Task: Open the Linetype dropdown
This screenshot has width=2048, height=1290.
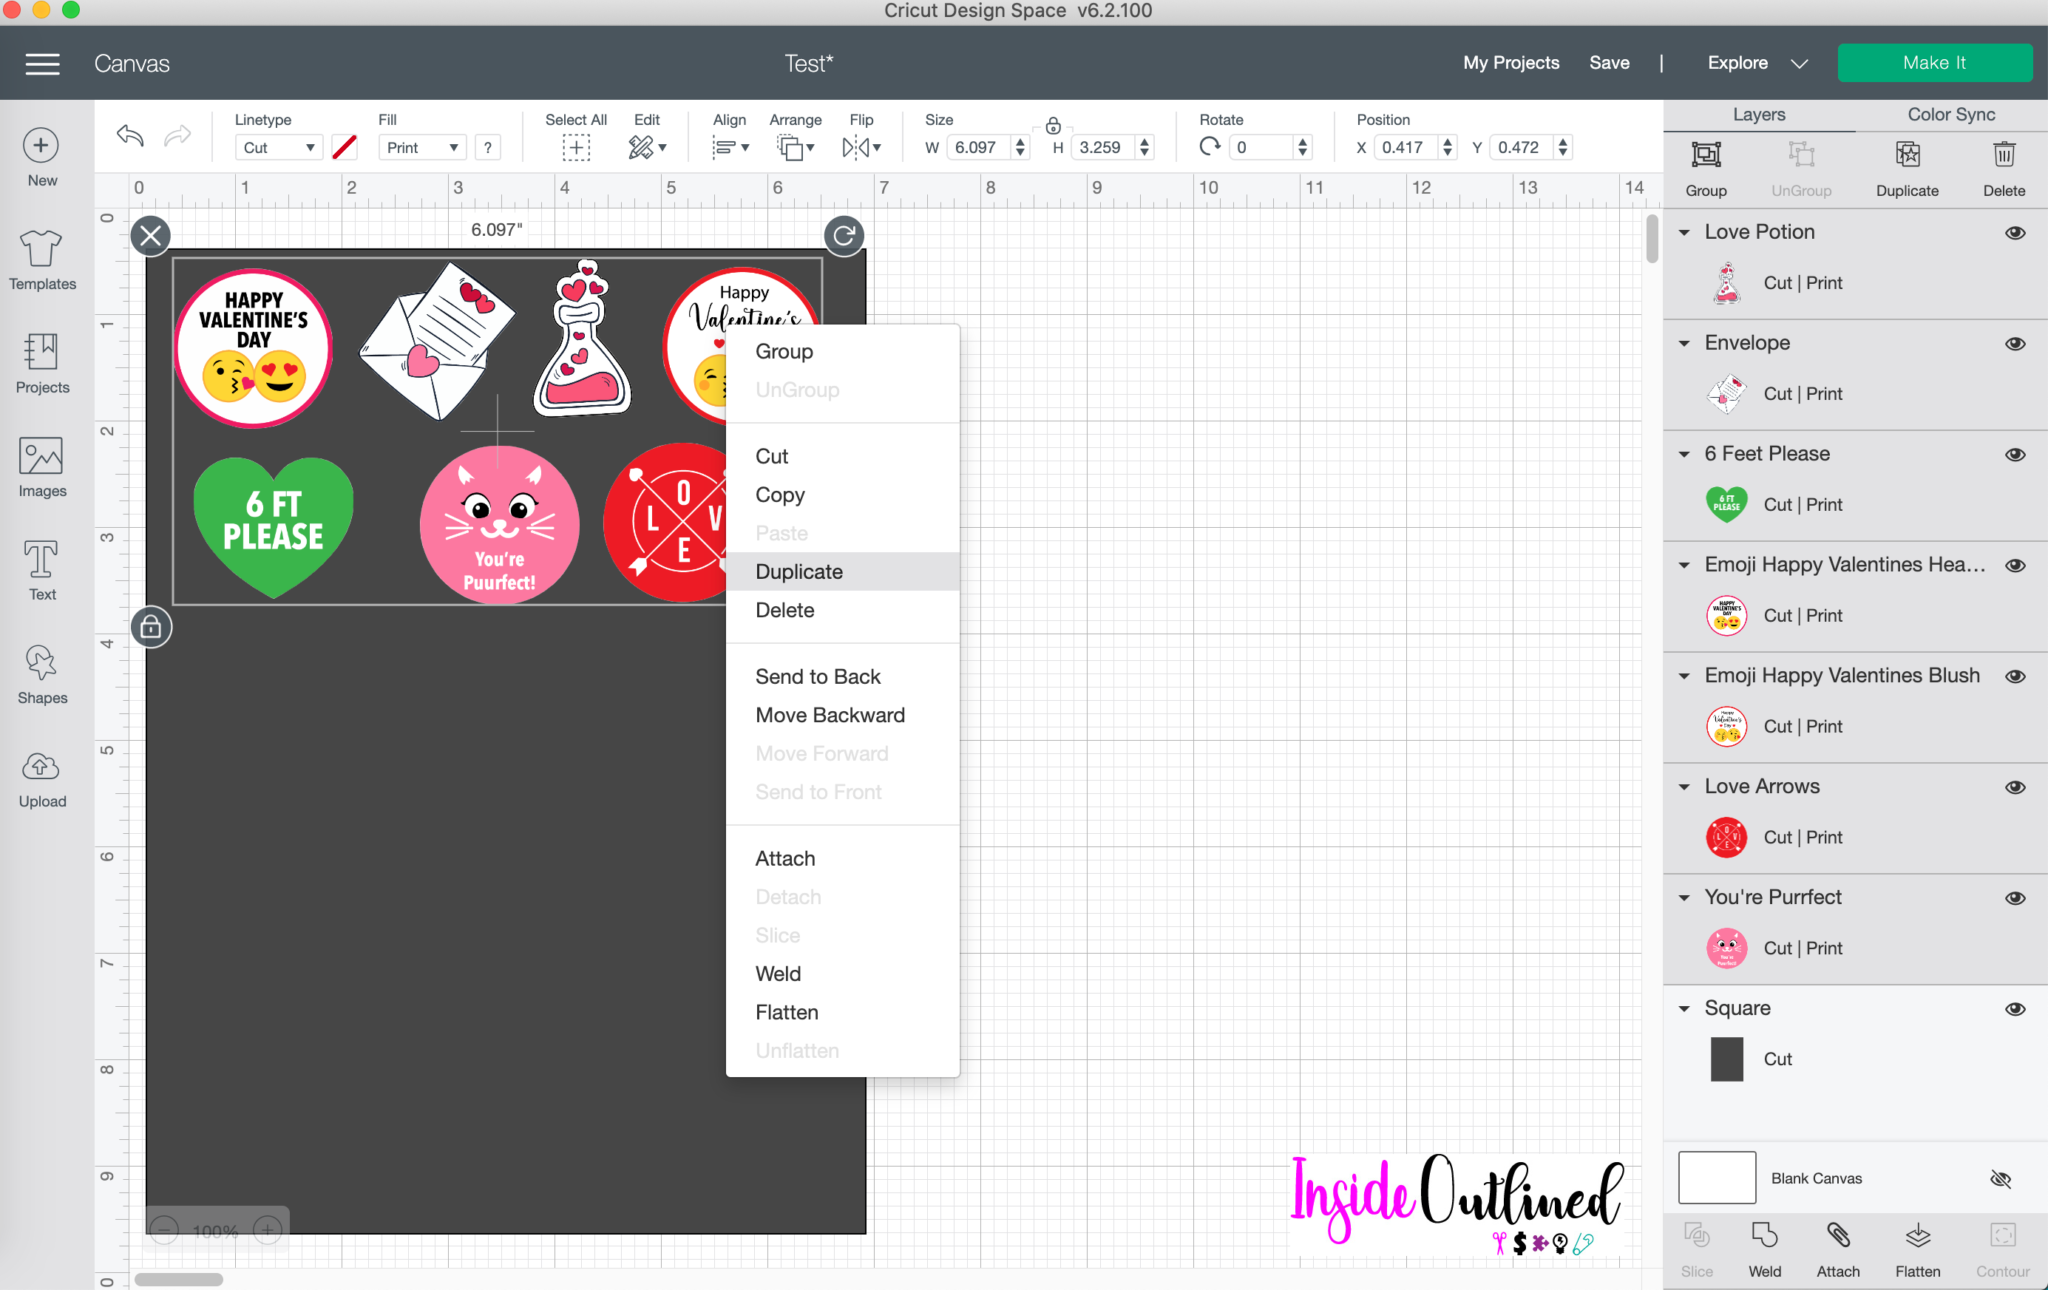Action: [x=278, y=147]
